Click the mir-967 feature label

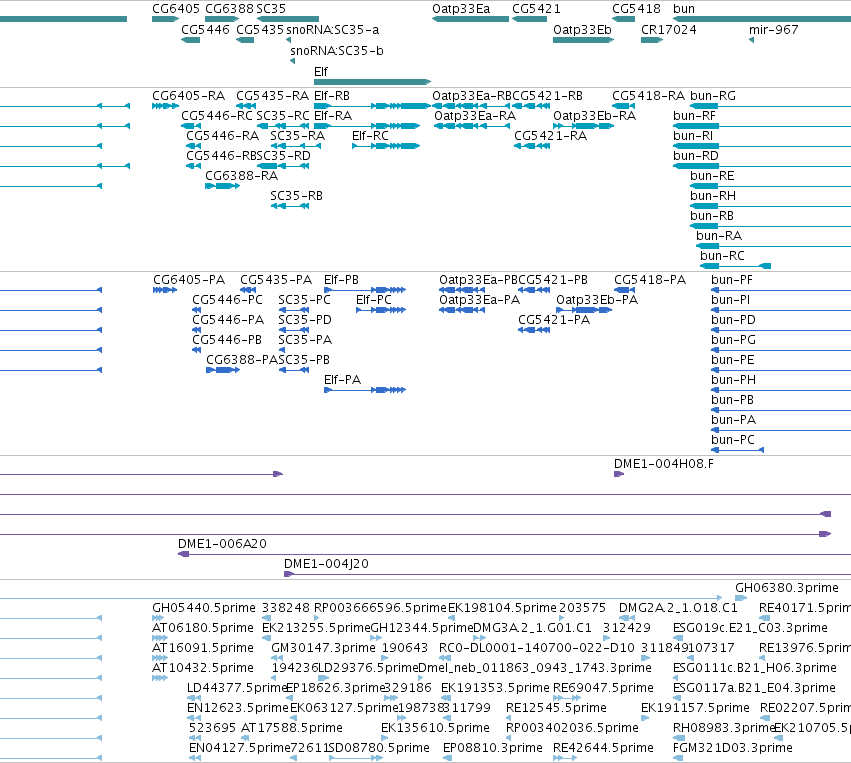pos(773,30)
